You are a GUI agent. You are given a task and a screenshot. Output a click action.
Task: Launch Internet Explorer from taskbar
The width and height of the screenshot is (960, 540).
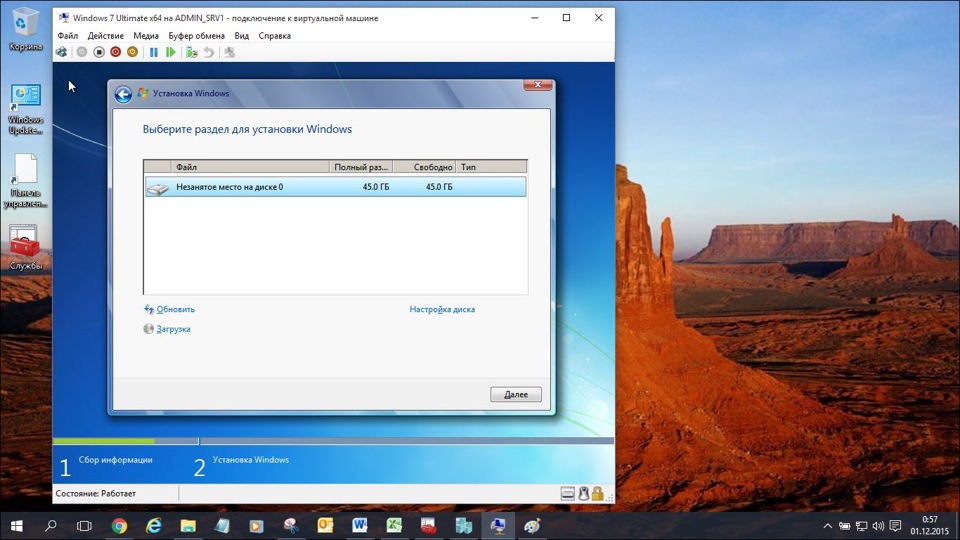(x=153, y=526)
